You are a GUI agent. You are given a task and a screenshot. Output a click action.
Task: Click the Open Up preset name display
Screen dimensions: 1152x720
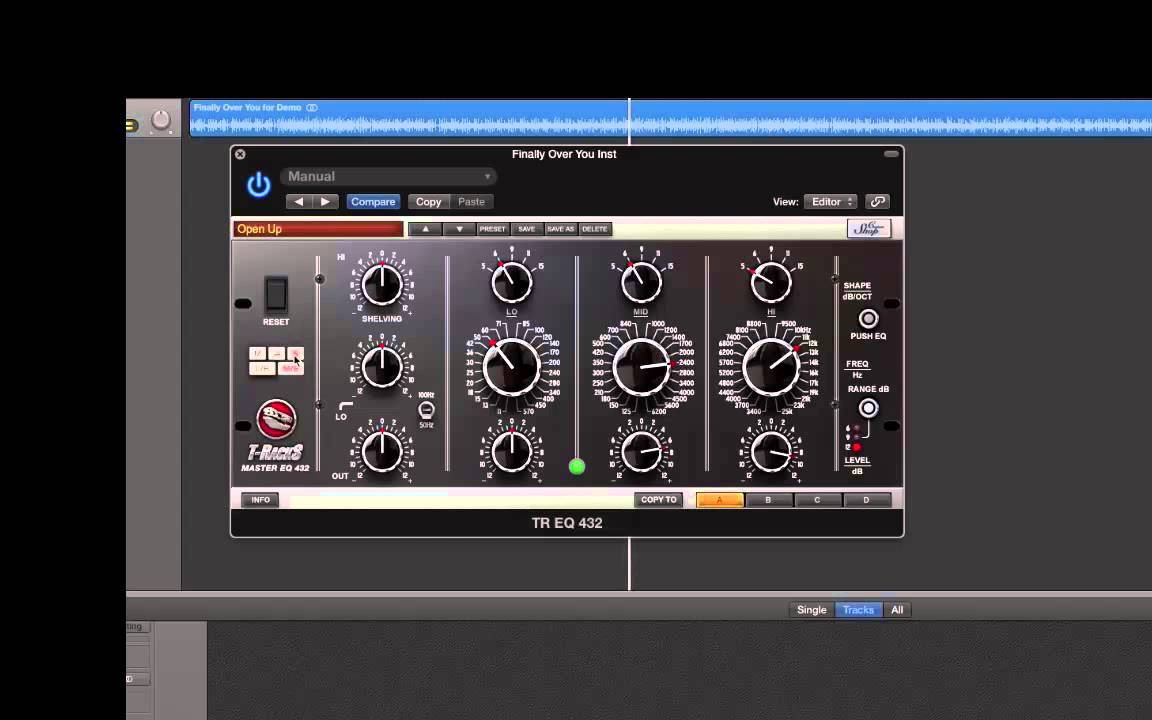tap(318, 229)
